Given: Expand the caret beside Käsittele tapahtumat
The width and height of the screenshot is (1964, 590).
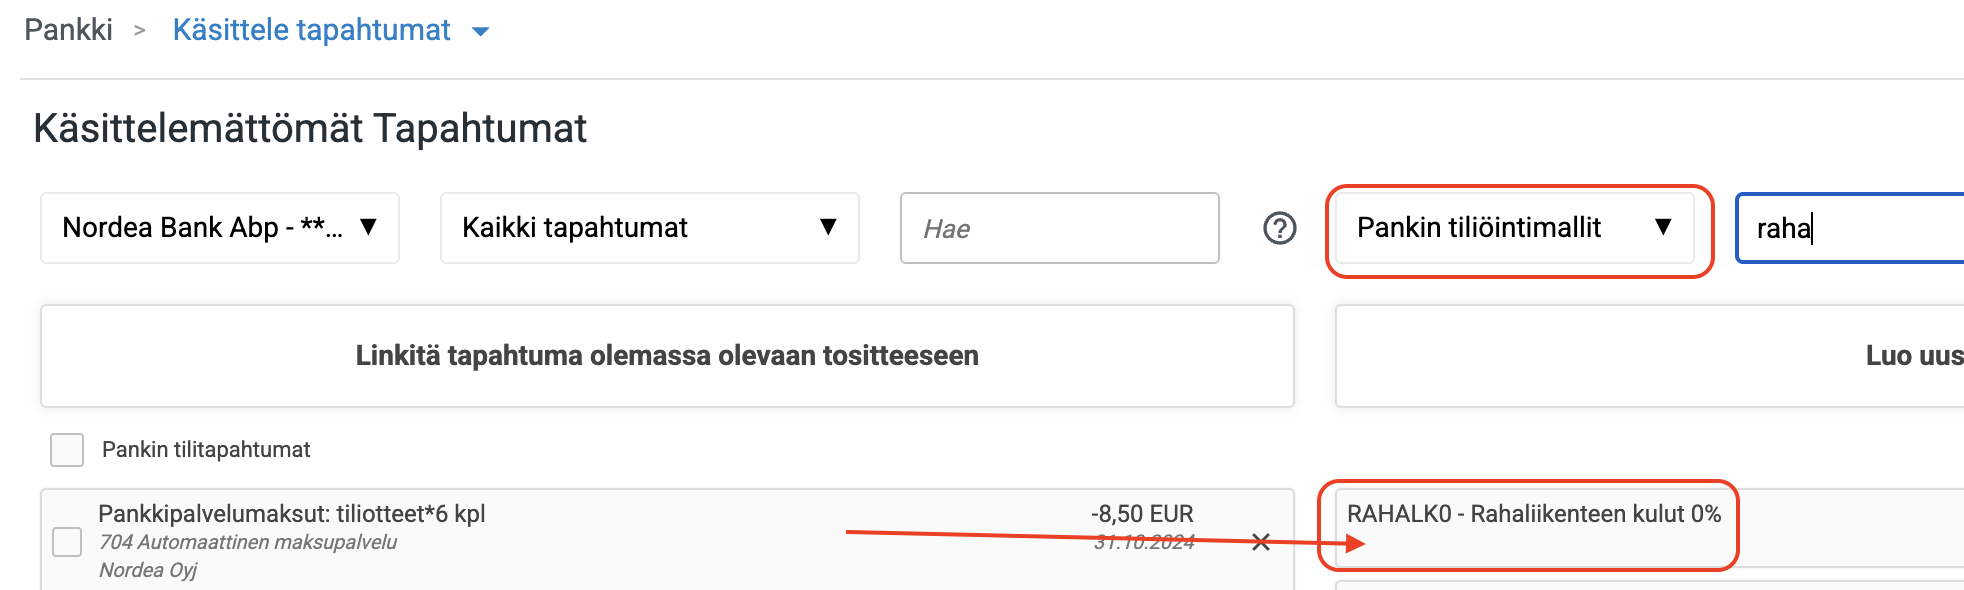Looking at the screenshot, I should (x=481, y=32).
